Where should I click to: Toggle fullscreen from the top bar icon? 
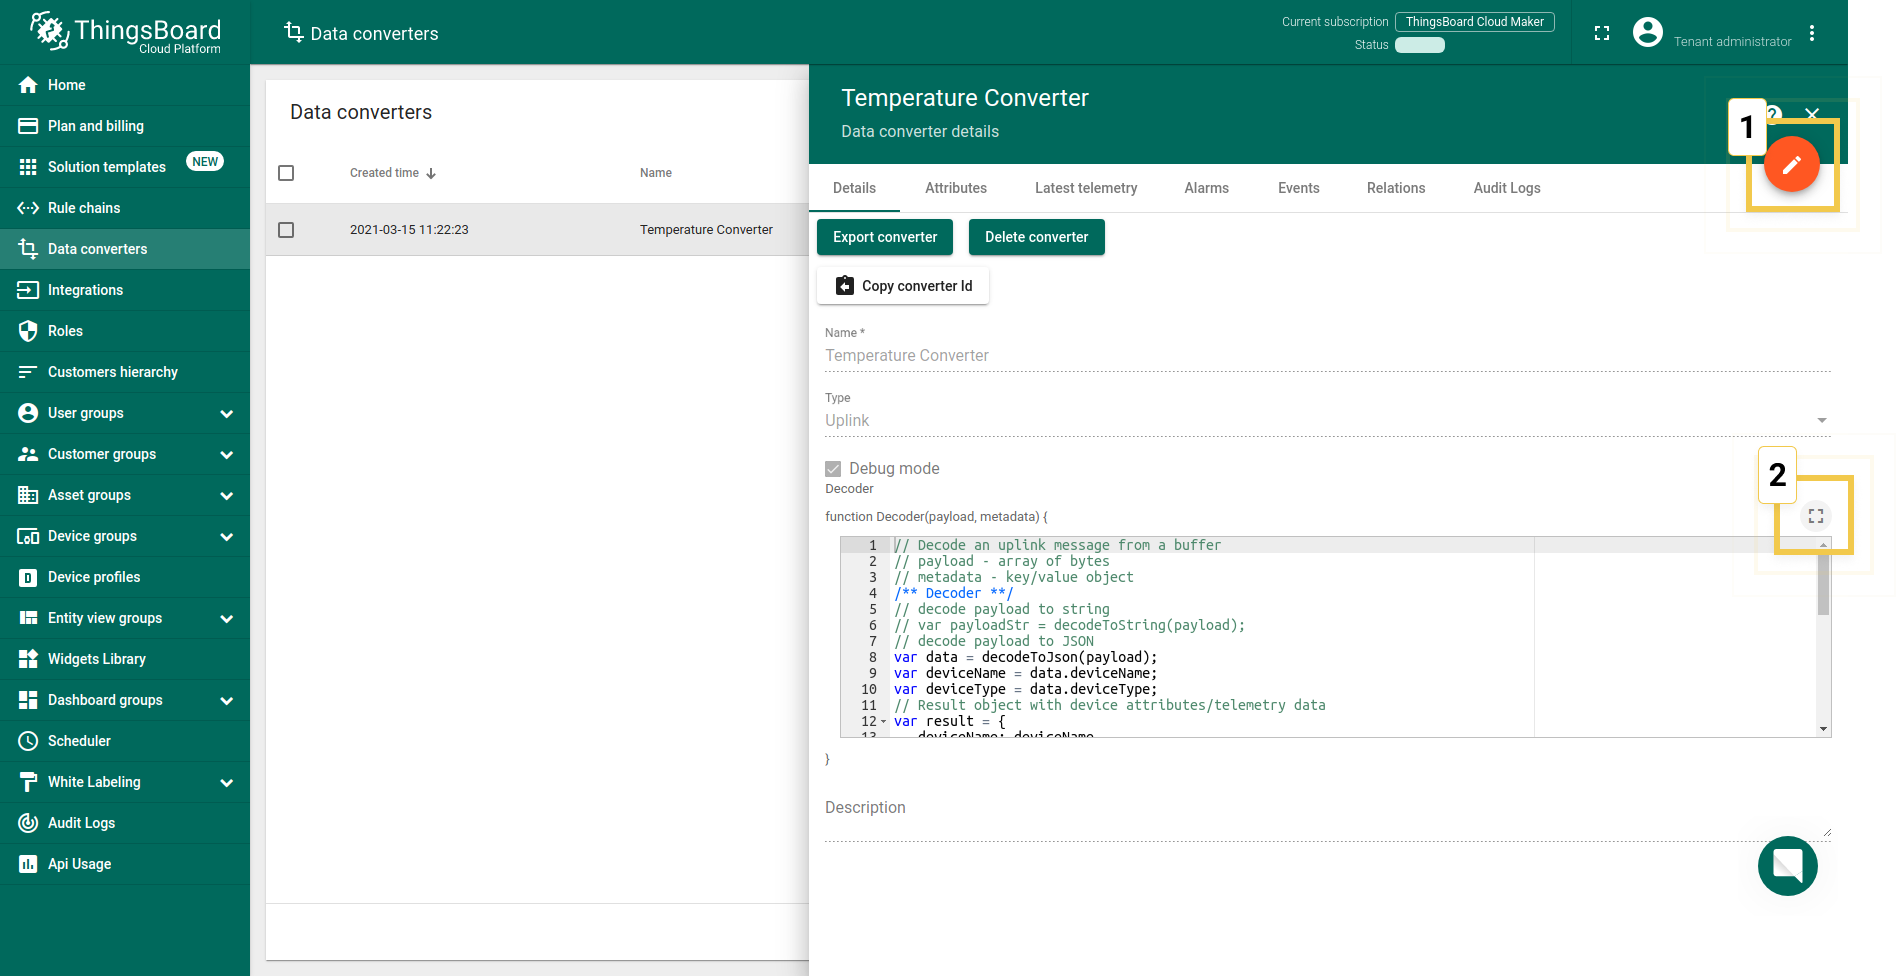click(1602, 33)
